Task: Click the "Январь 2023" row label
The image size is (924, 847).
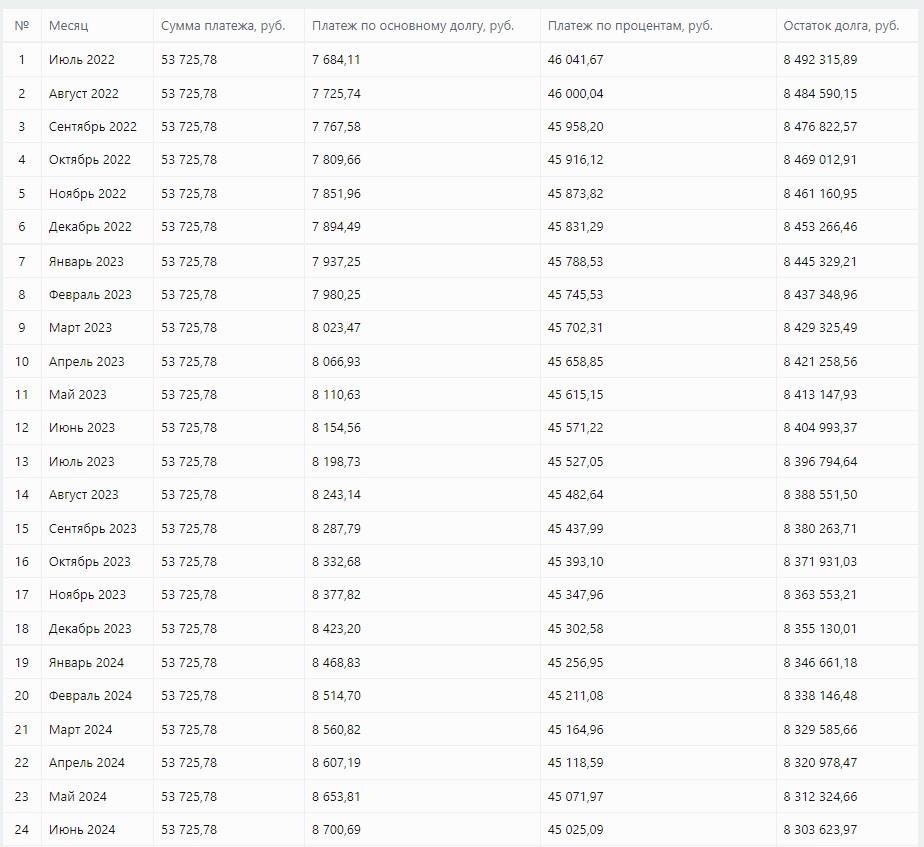Action: point(86,262)
